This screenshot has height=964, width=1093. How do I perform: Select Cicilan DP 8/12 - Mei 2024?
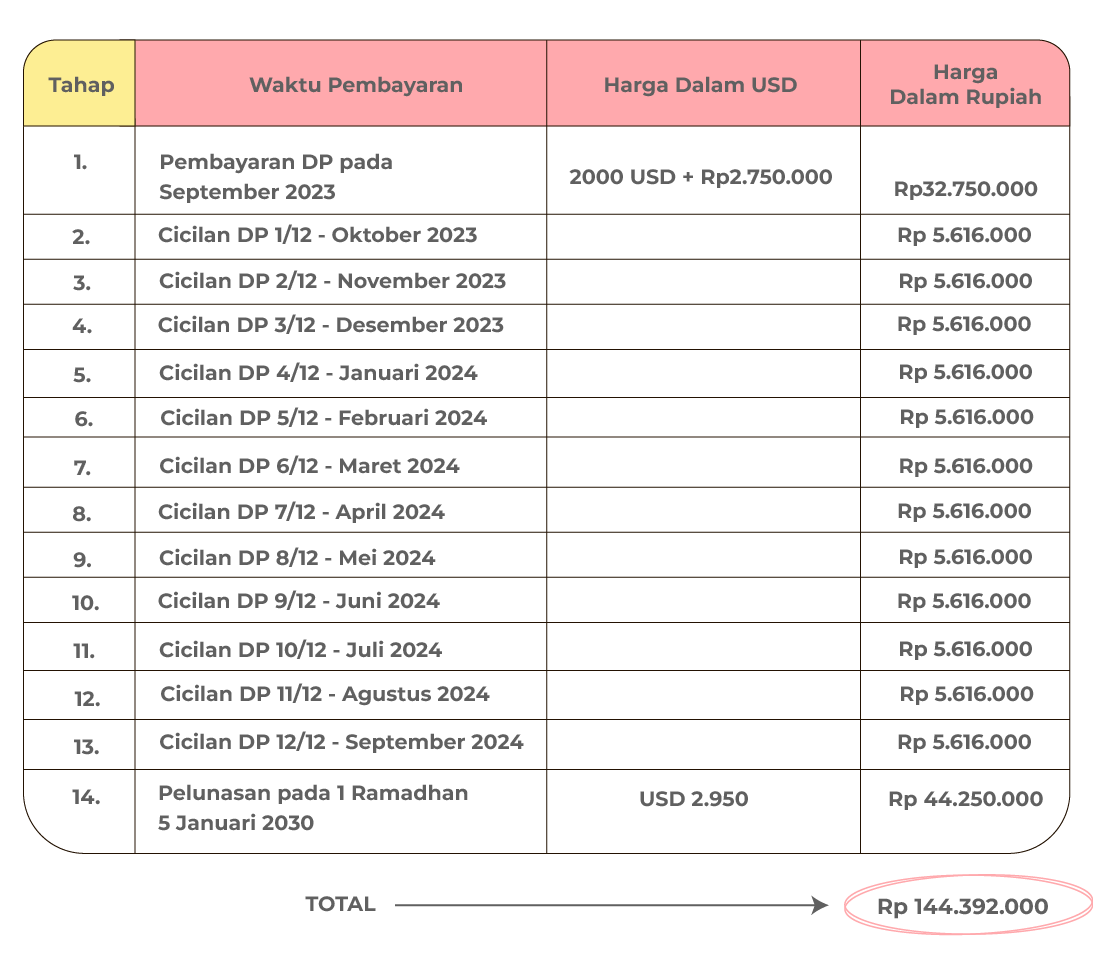point(297,558)
